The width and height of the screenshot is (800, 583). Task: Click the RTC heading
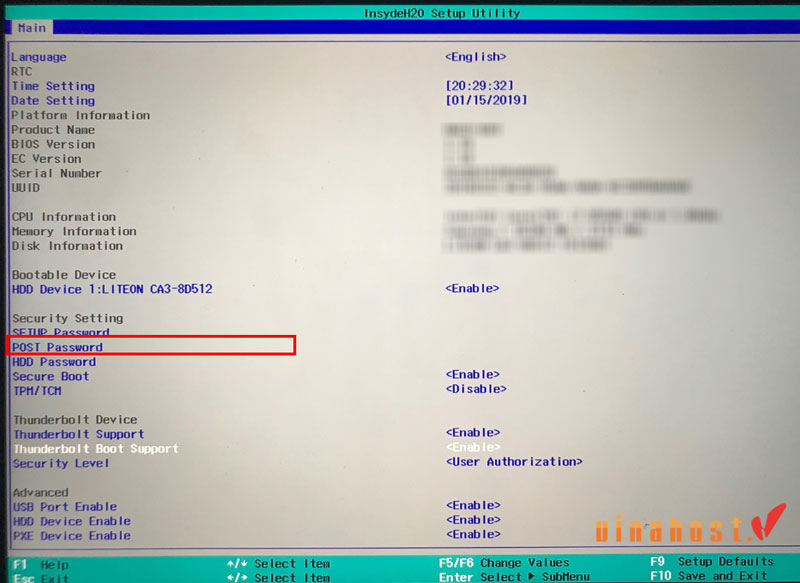[x=21, y=72]
